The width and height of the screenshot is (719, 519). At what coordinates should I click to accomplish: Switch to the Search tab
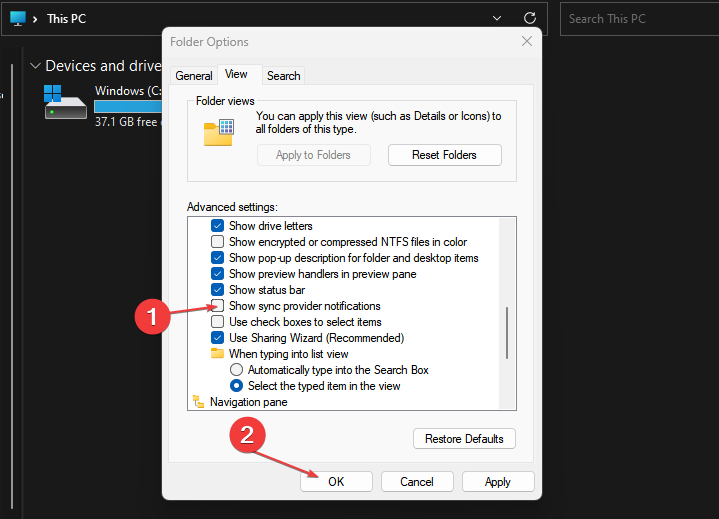pyautogui.click(x=283, y=76)
